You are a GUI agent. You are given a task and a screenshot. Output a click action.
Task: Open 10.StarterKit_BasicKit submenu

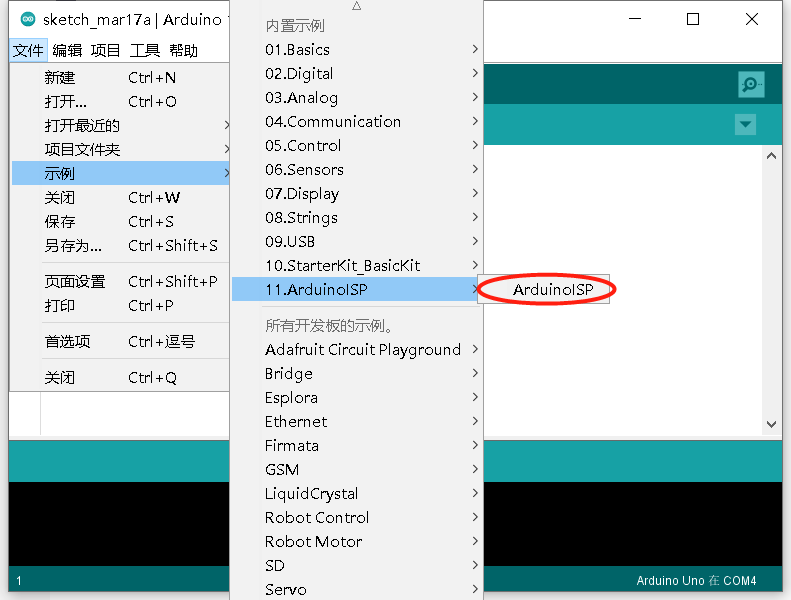coord(357,265)
